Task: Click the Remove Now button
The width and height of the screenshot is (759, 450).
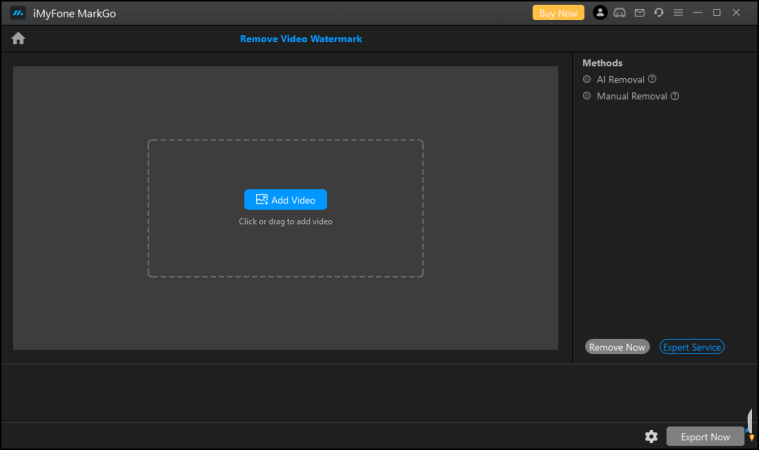Action: [617, 347]
